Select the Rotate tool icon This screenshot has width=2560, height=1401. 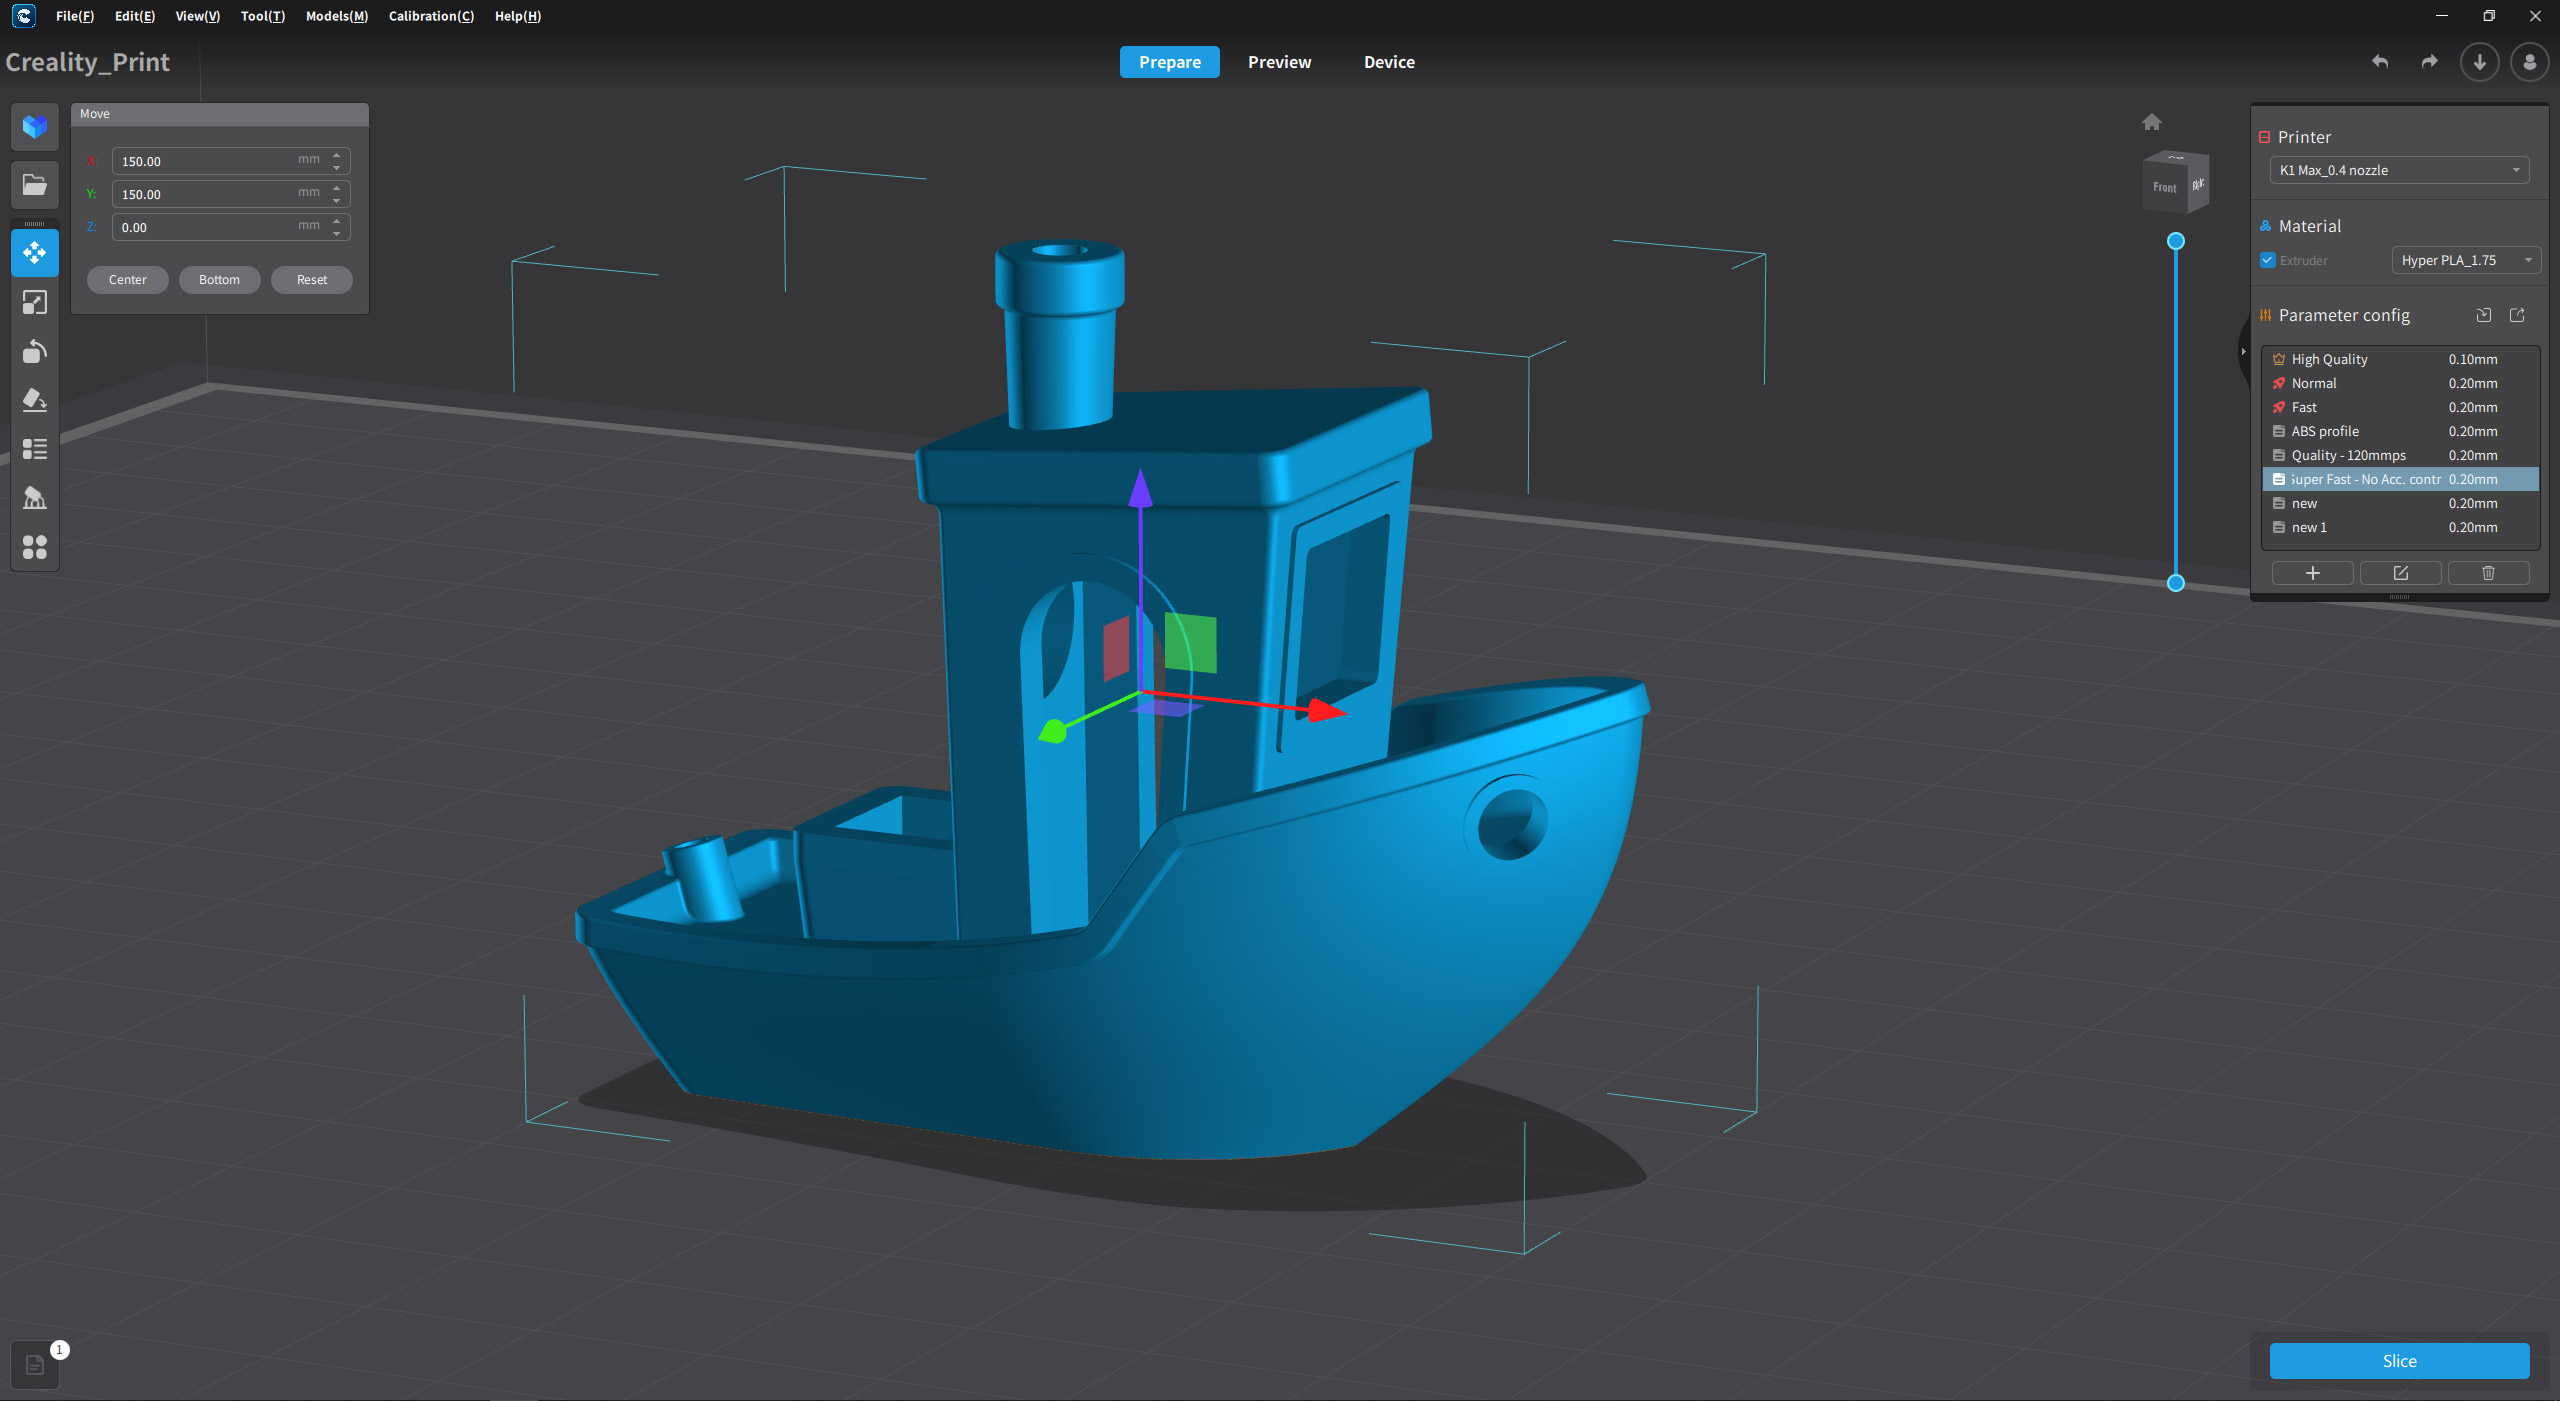pyautogui.click(x=35, y=352)
